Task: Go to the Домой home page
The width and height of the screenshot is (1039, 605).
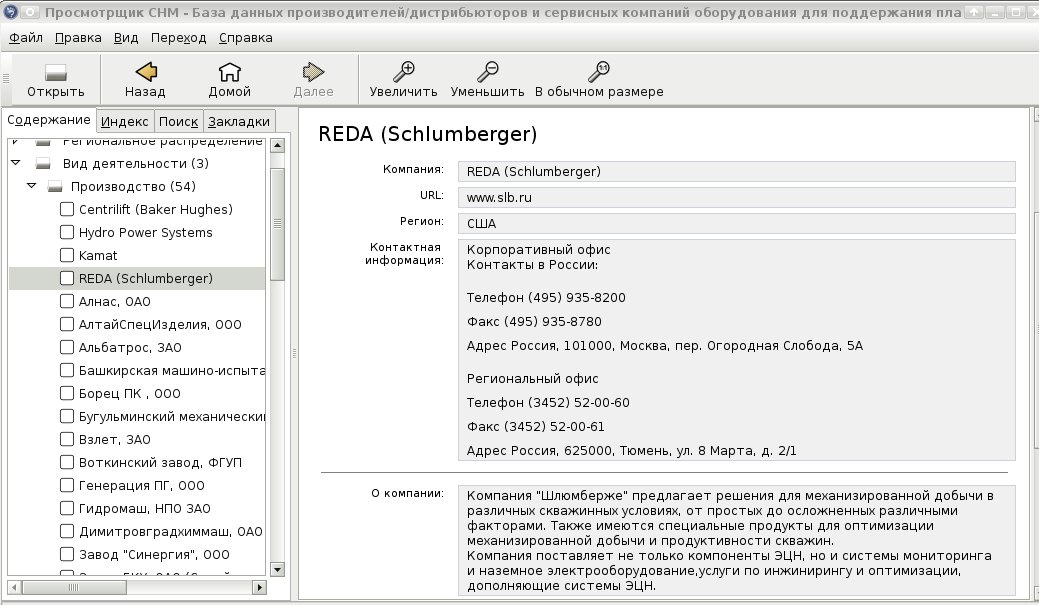Action: point(229,72)
